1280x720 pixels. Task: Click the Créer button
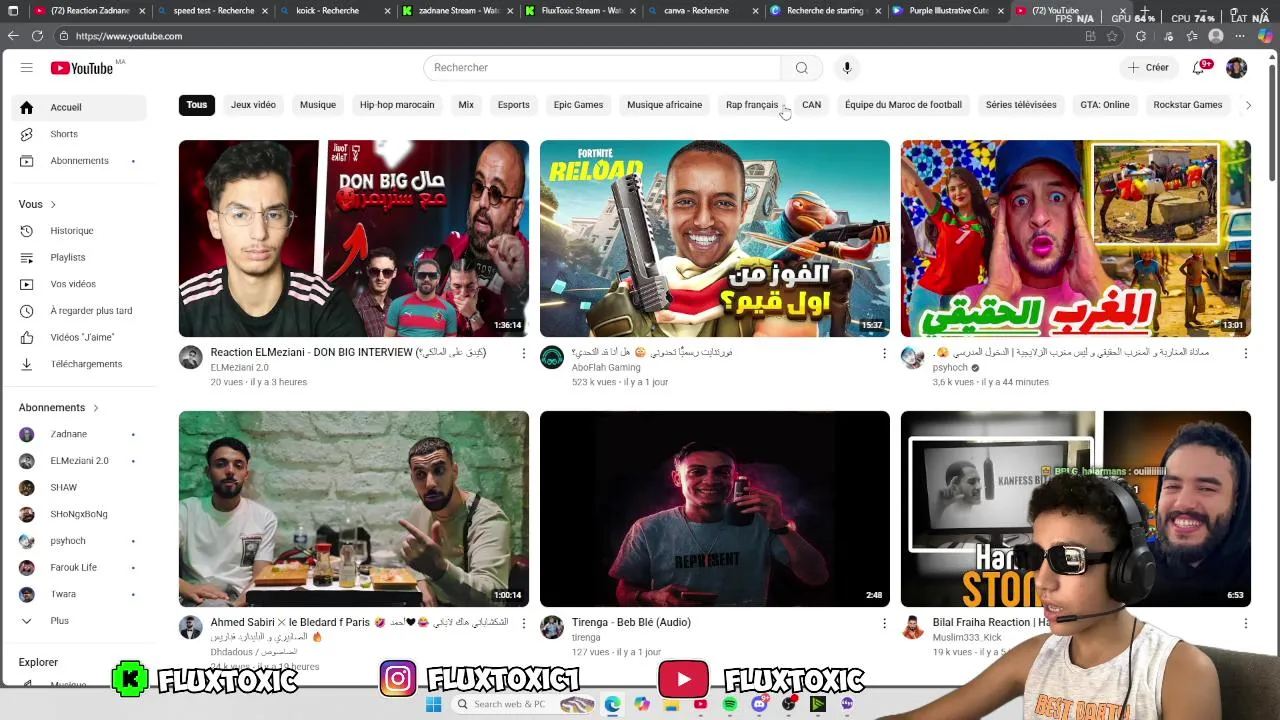pyautogui.click(x=1147, y=68)
